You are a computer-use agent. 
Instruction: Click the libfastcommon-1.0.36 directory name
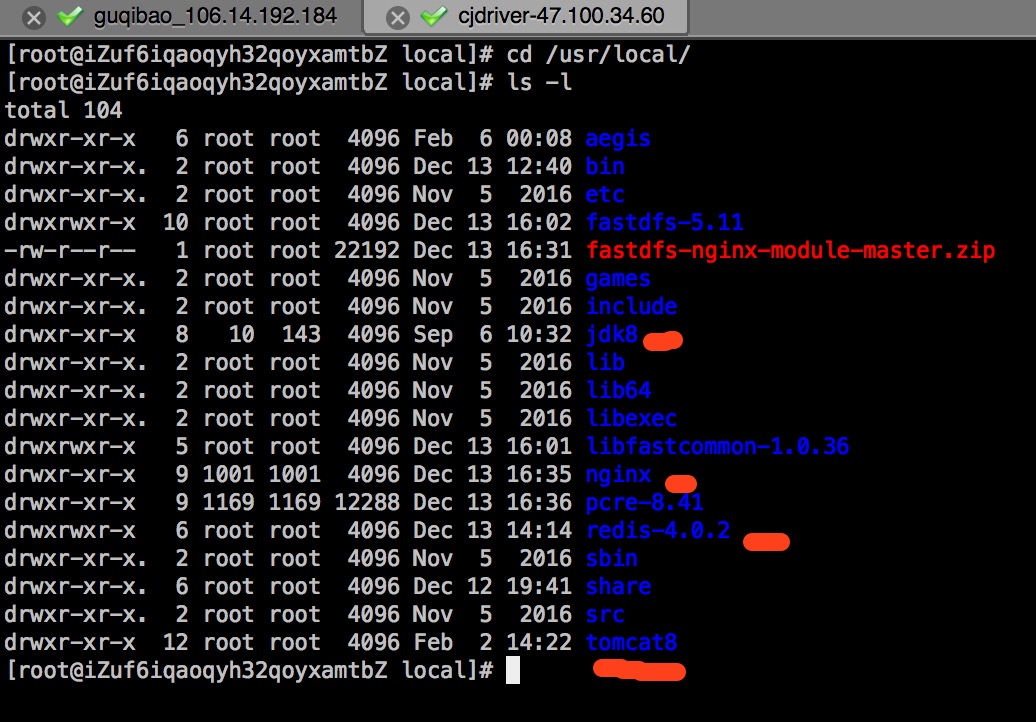[x=717, y=446]
